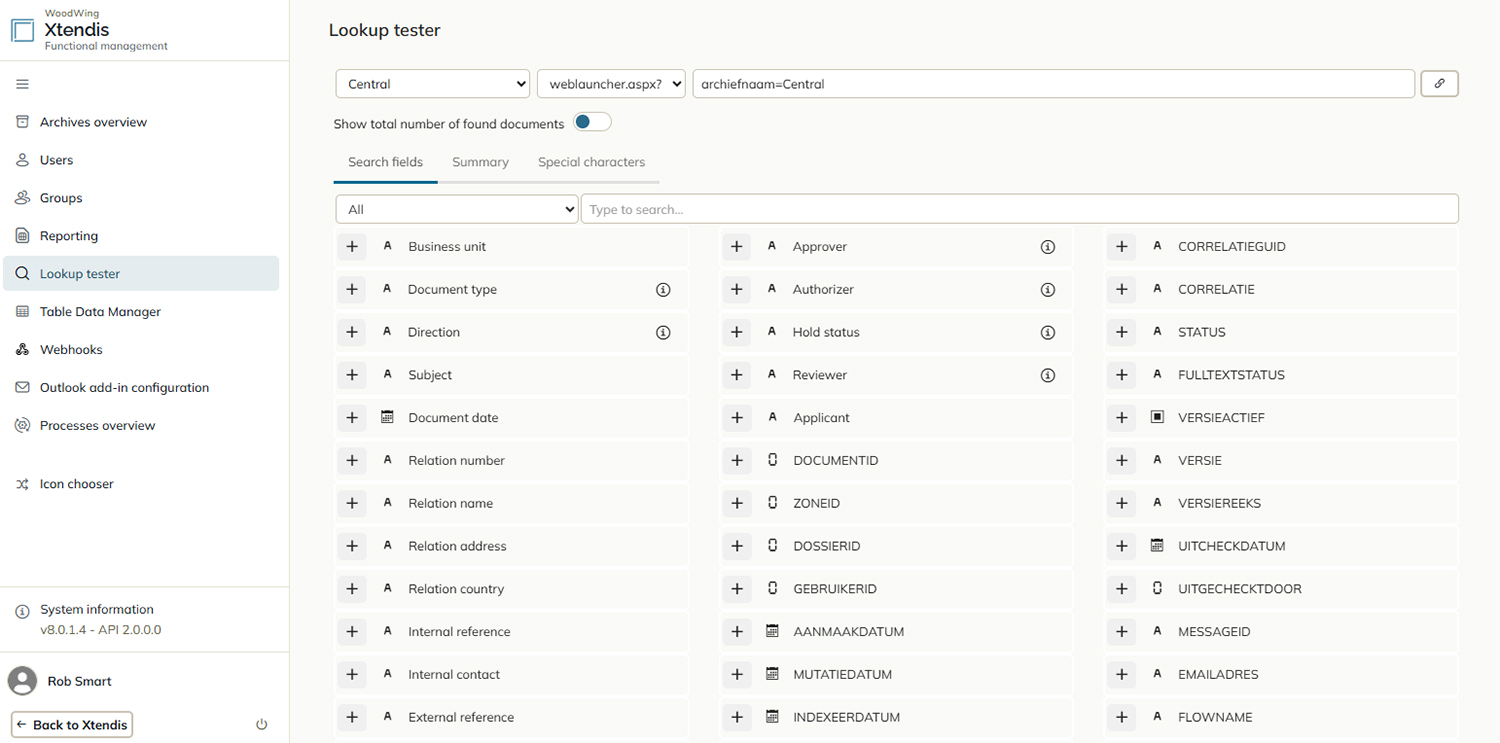
Task: Open Table Data Manager in sidebar
Action: click(140, 312)
